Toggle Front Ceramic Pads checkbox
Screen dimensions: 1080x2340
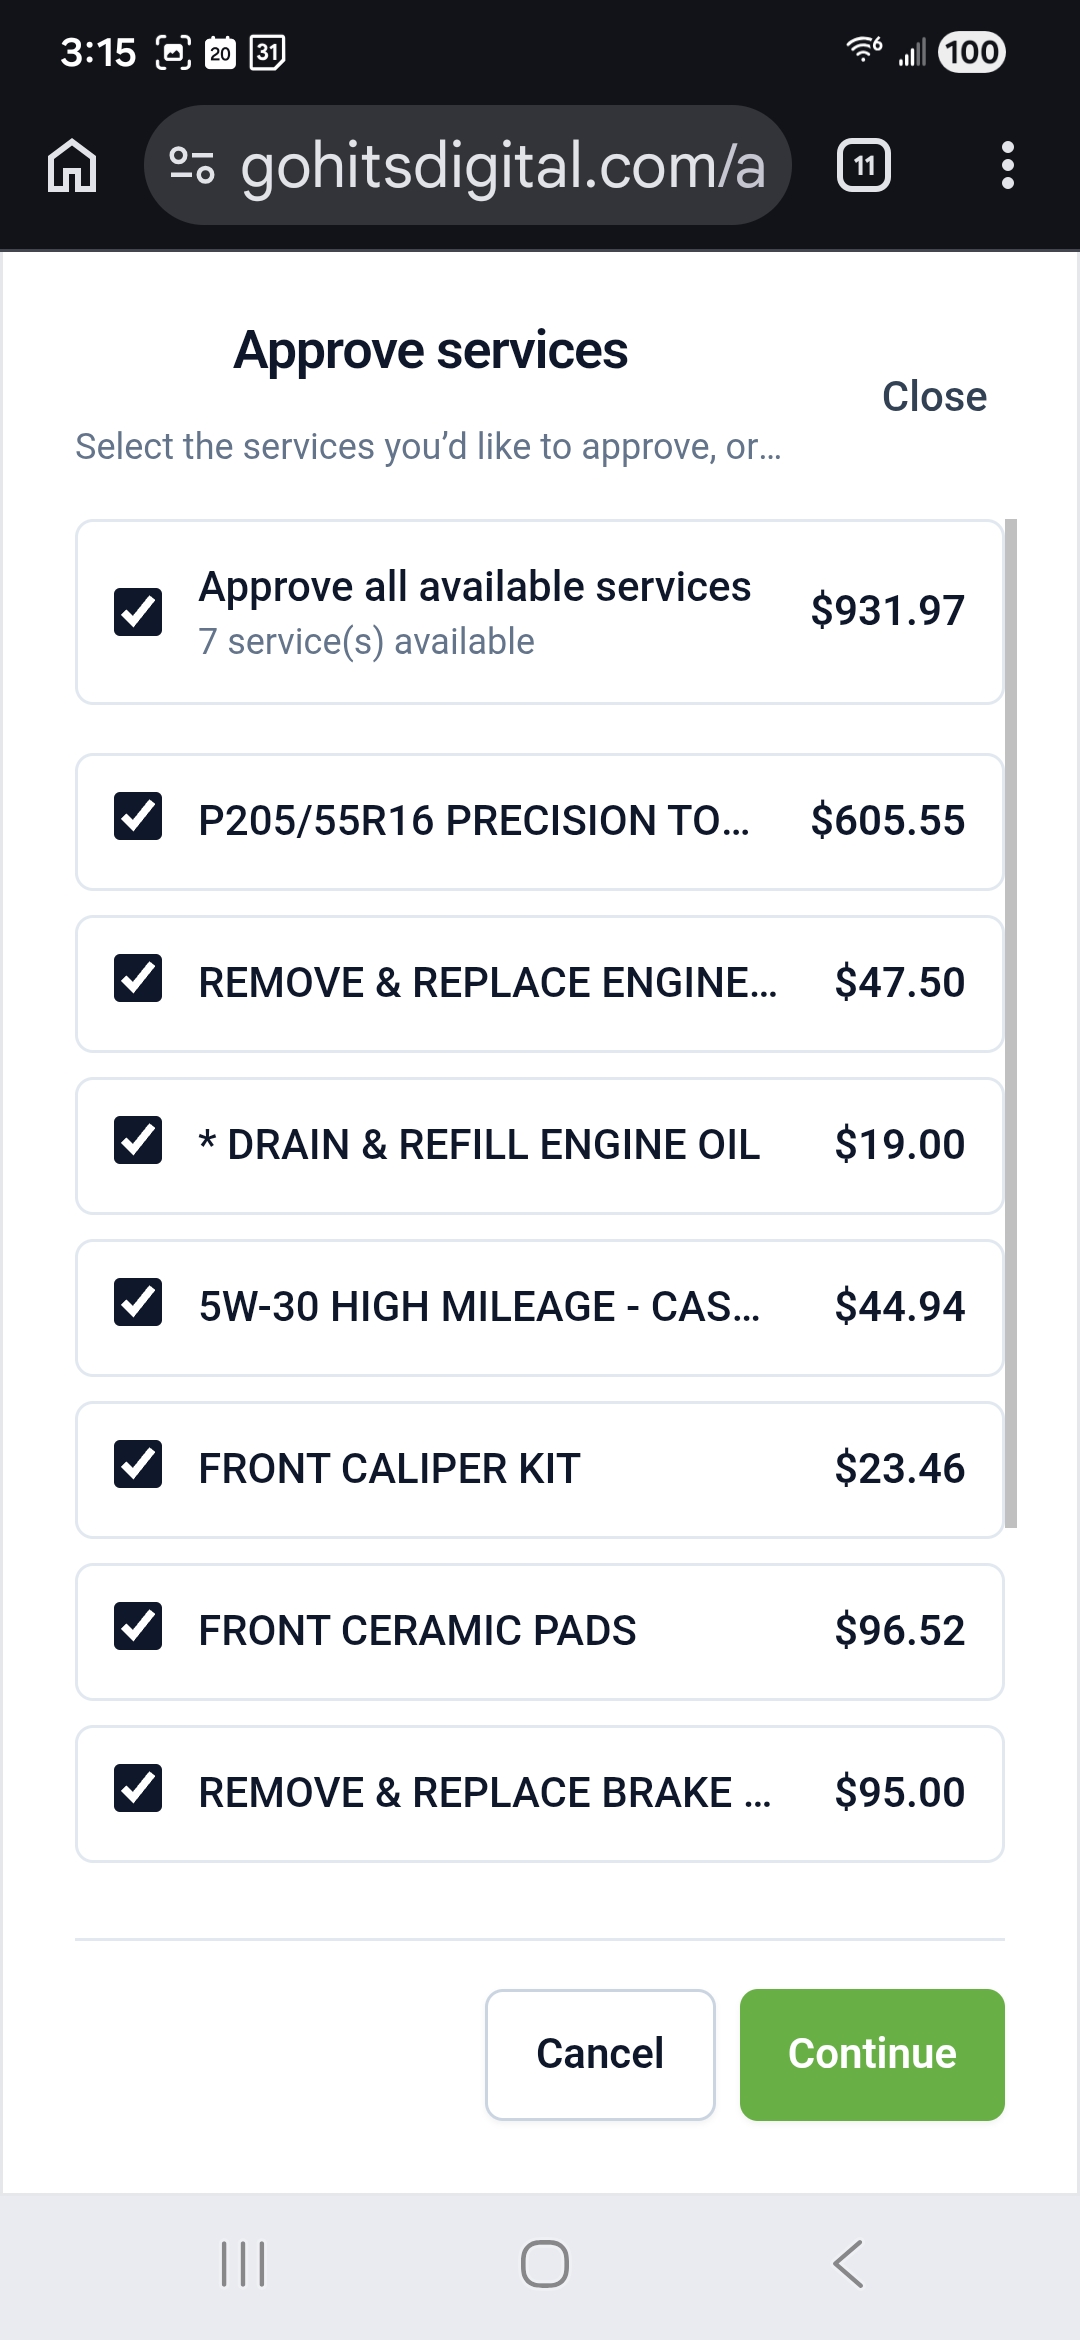point(138,1626)
